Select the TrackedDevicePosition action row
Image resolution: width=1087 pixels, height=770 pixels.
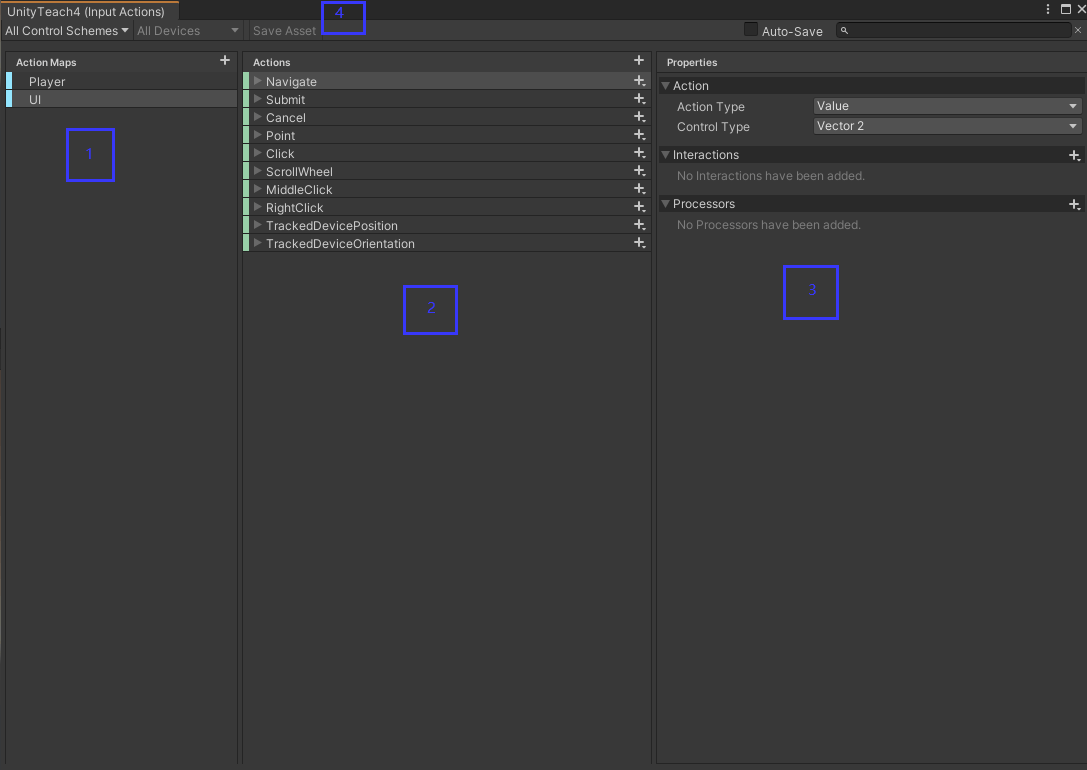coord(446,225)
